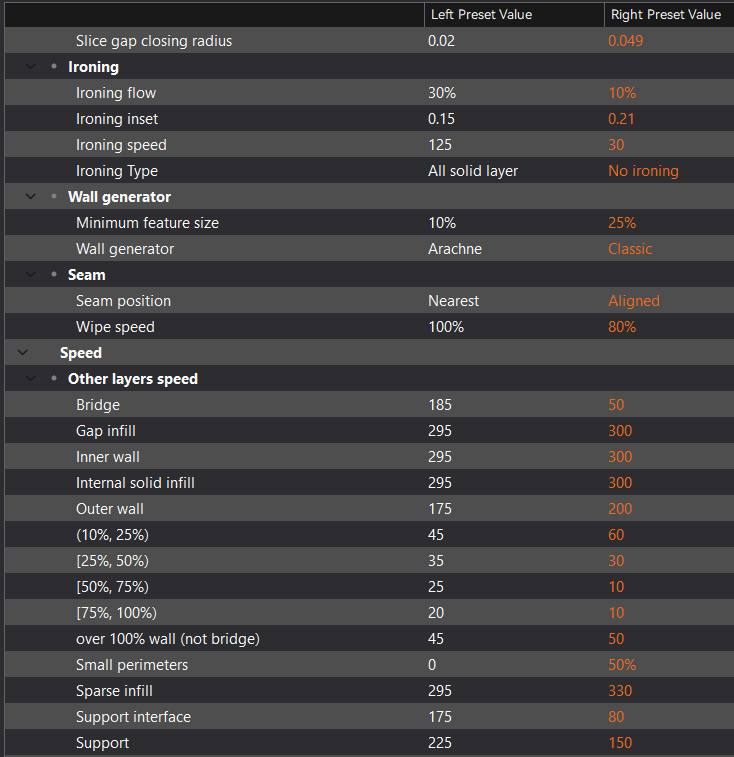Click the bullet icon beside Ironing
The image size is (734, 757).
click(x=54, y=66)
